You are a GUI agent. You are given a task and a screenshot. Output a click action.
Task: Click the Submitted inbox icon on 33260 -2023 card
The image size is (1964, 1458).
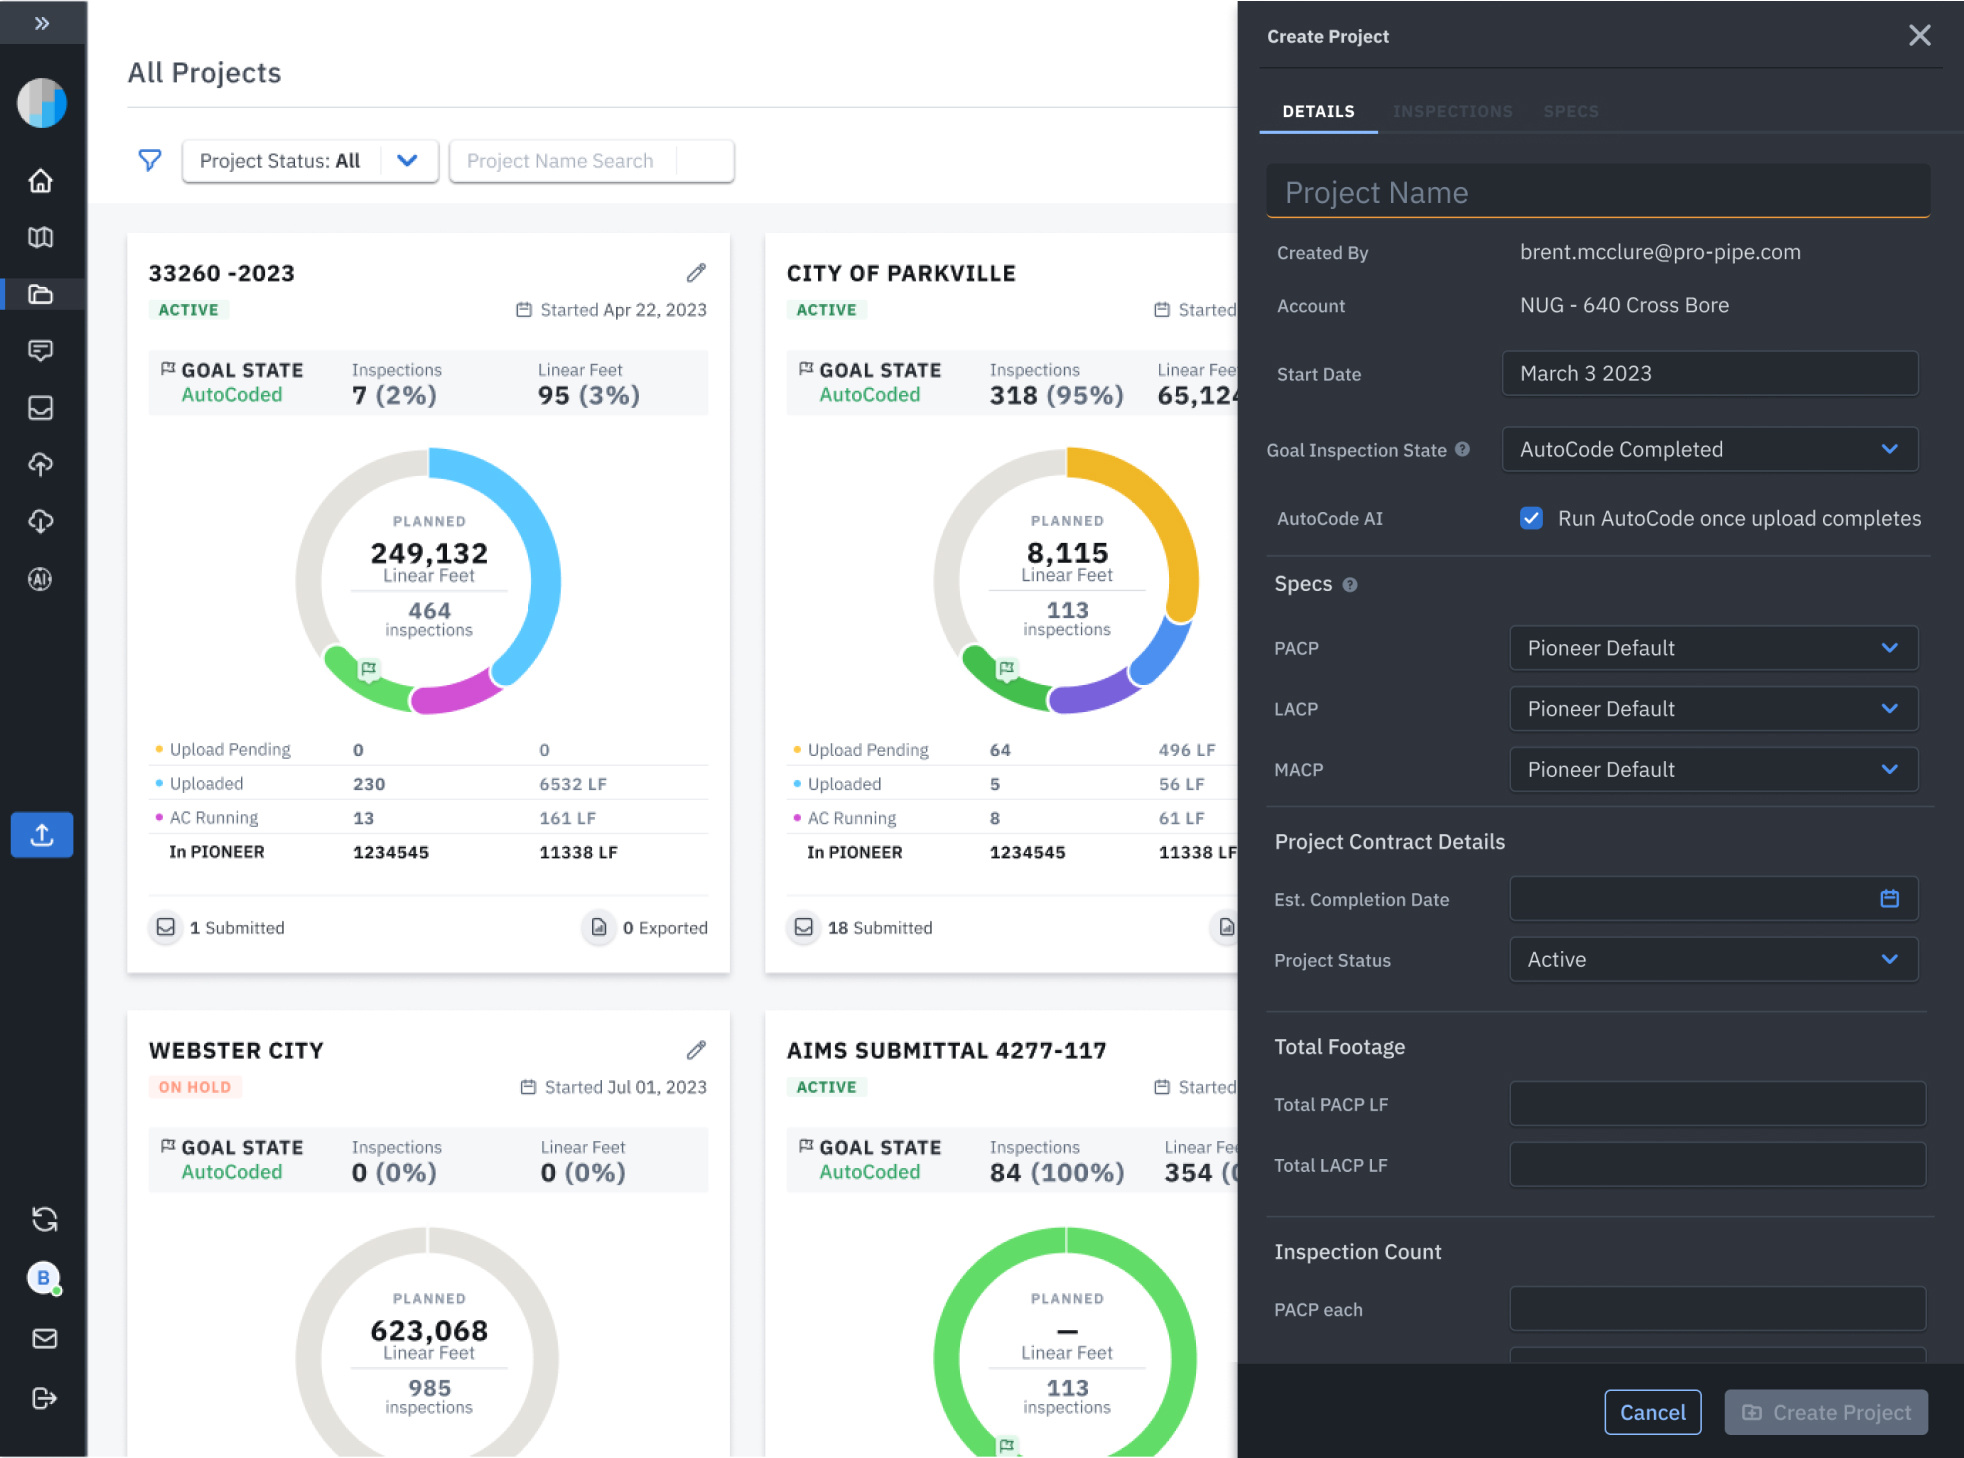166,927
